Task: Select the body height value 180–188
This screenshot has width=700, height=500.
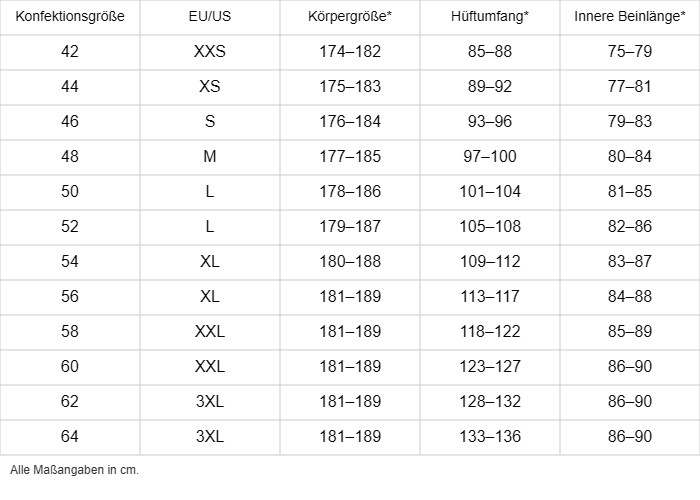Action: (x=350, y=262)
